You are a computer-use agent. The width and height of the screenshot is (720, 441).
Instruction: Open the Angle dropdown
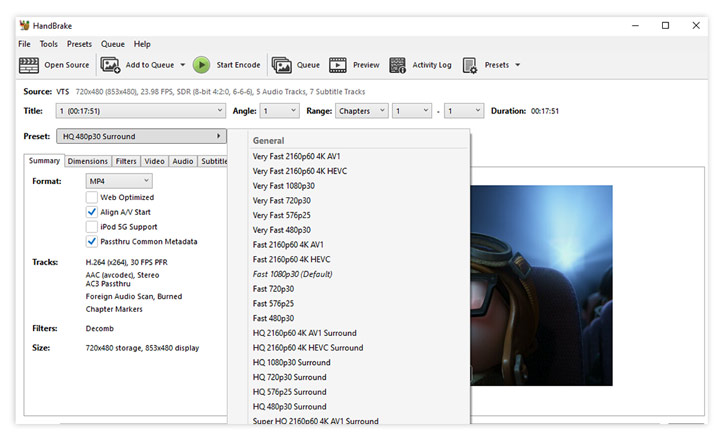280,111
